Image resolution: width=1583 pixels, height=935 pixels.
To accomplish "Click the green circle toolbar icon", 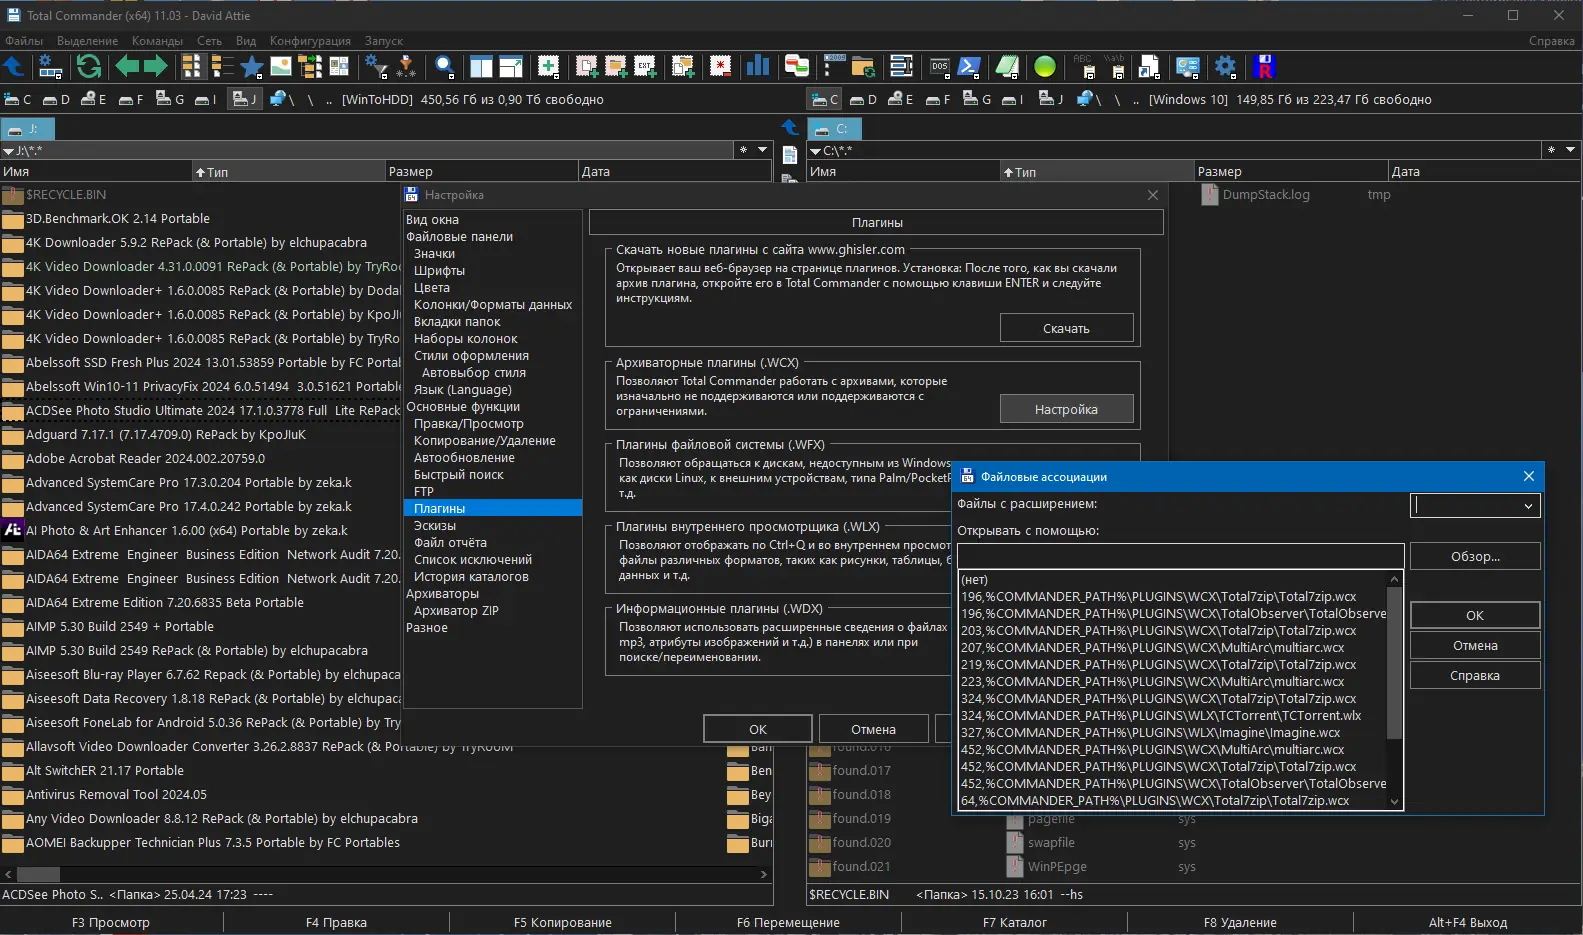I will click(x=1044, y=67).
